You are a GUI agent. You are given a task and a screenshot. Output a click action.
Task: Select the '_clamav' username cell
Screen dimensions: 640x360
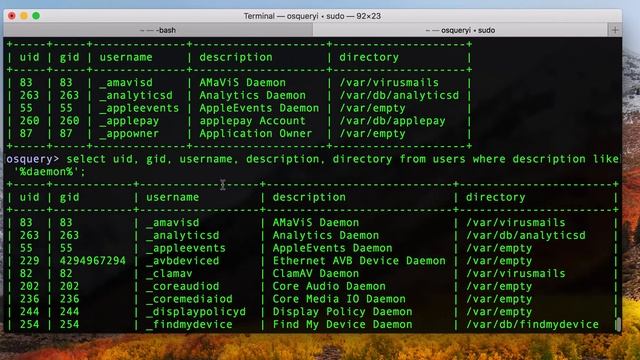tap(169, 273)
